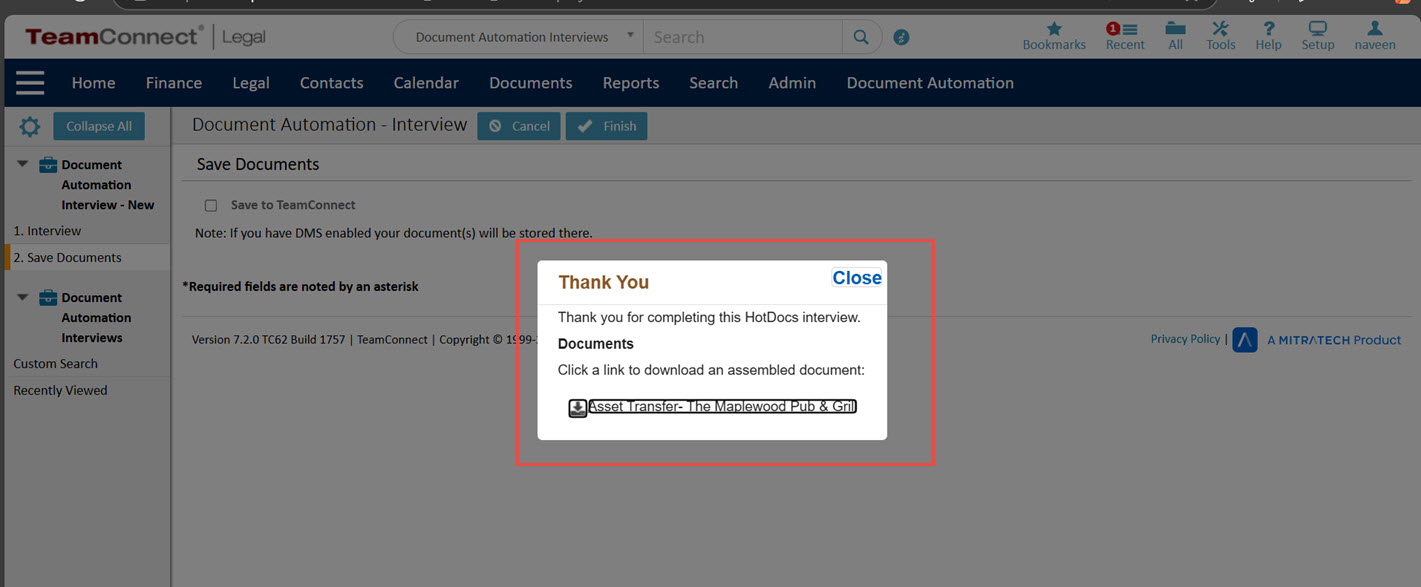Open the hamburger navigation menu
Viewport: 1421px width, 587px height.
point(29,82)
